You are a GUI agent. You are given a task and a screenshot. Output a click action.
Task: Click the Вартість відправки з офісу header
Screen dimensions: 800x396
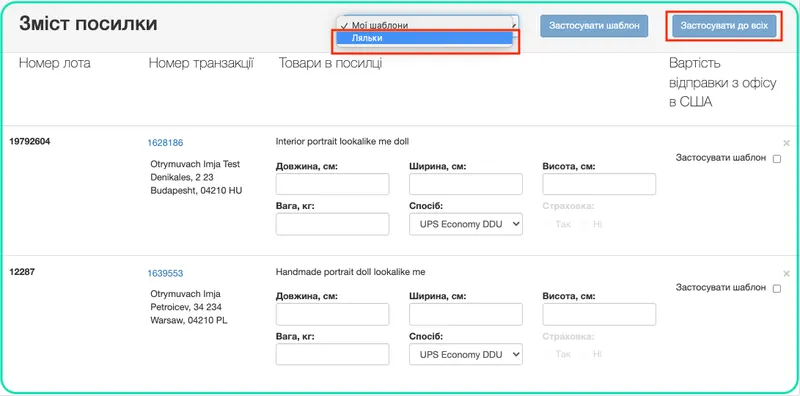722,83
